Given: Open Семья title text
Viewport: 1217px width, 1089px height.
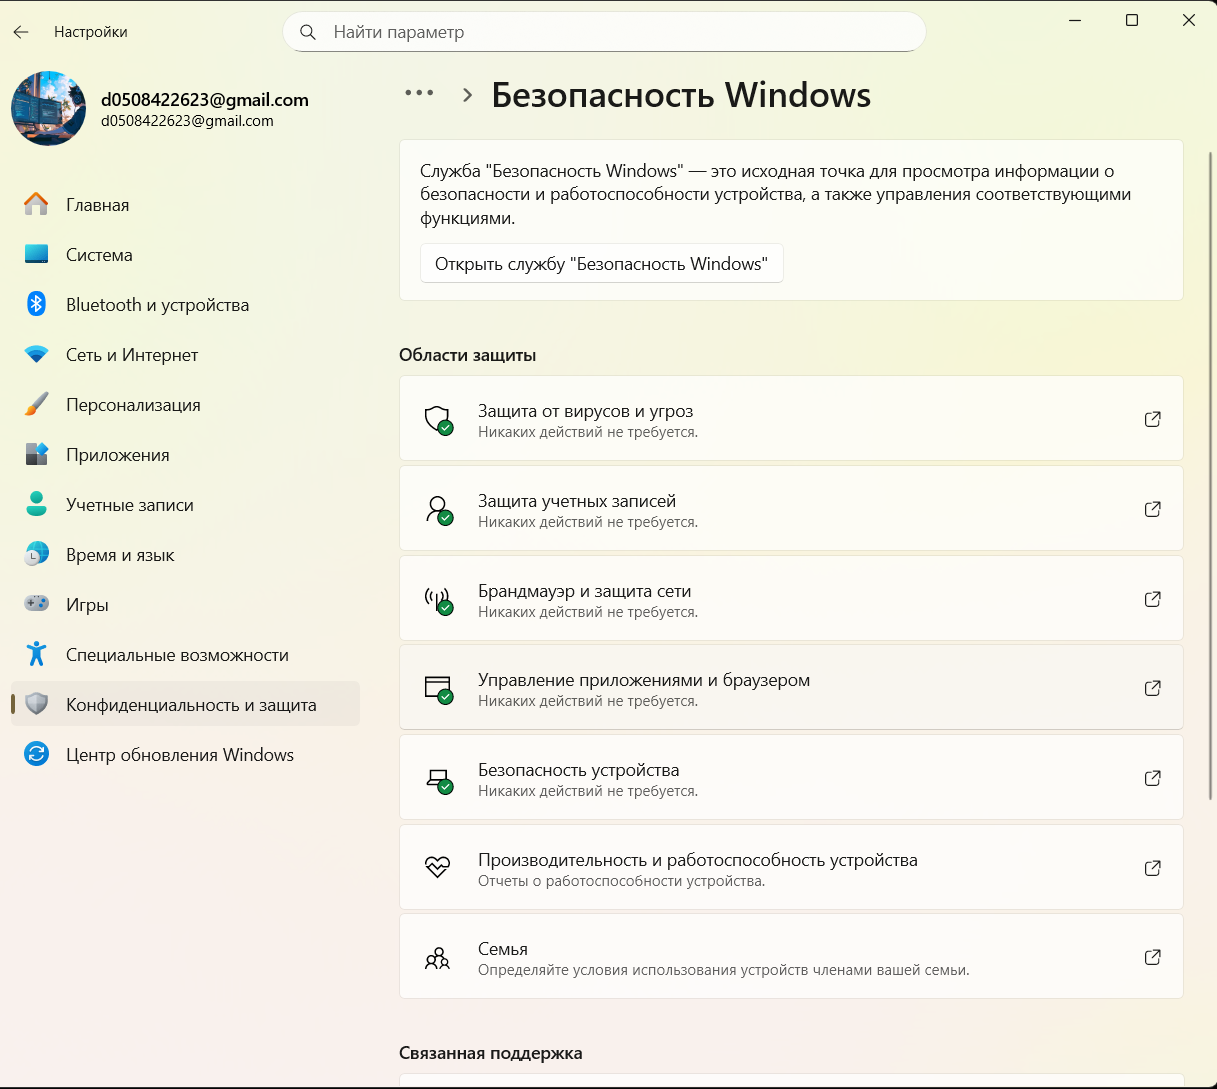Looking at the screenshot, I should pos(502,949).
